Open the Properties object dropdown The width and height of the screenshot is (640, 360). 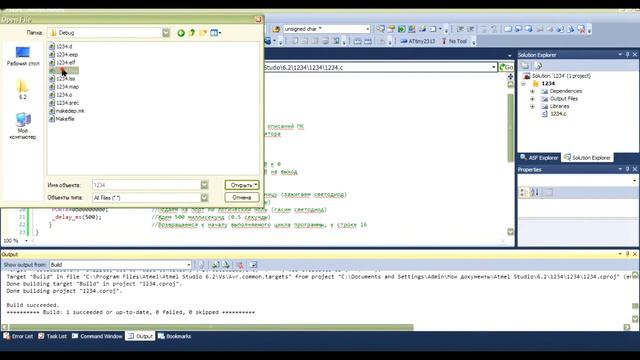click(634, 180)
